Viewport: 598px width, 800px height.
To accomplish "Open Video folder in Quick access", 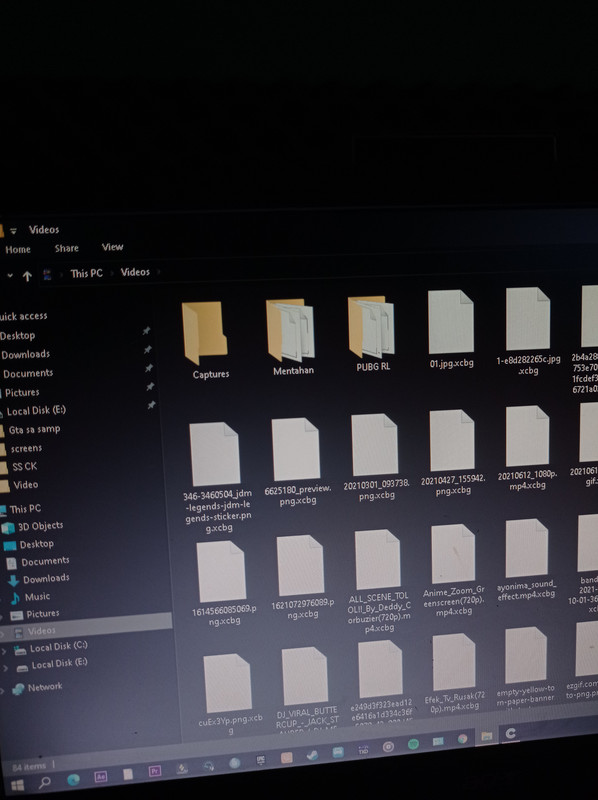I will point(26,485).
